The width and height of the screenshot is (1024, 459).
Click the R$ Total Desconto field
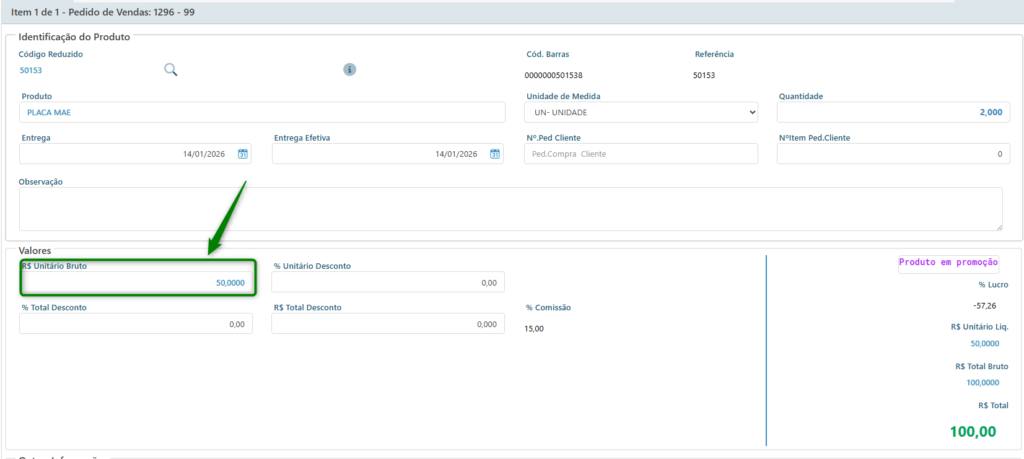(388, 324)
